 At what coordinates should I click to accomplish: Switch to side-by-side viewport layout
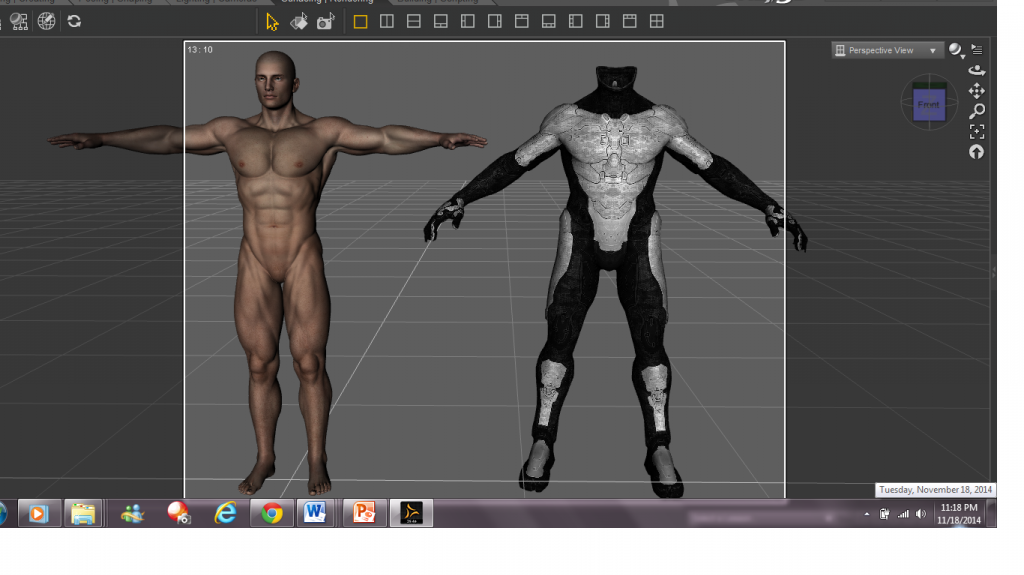click(x=387, y=21)
